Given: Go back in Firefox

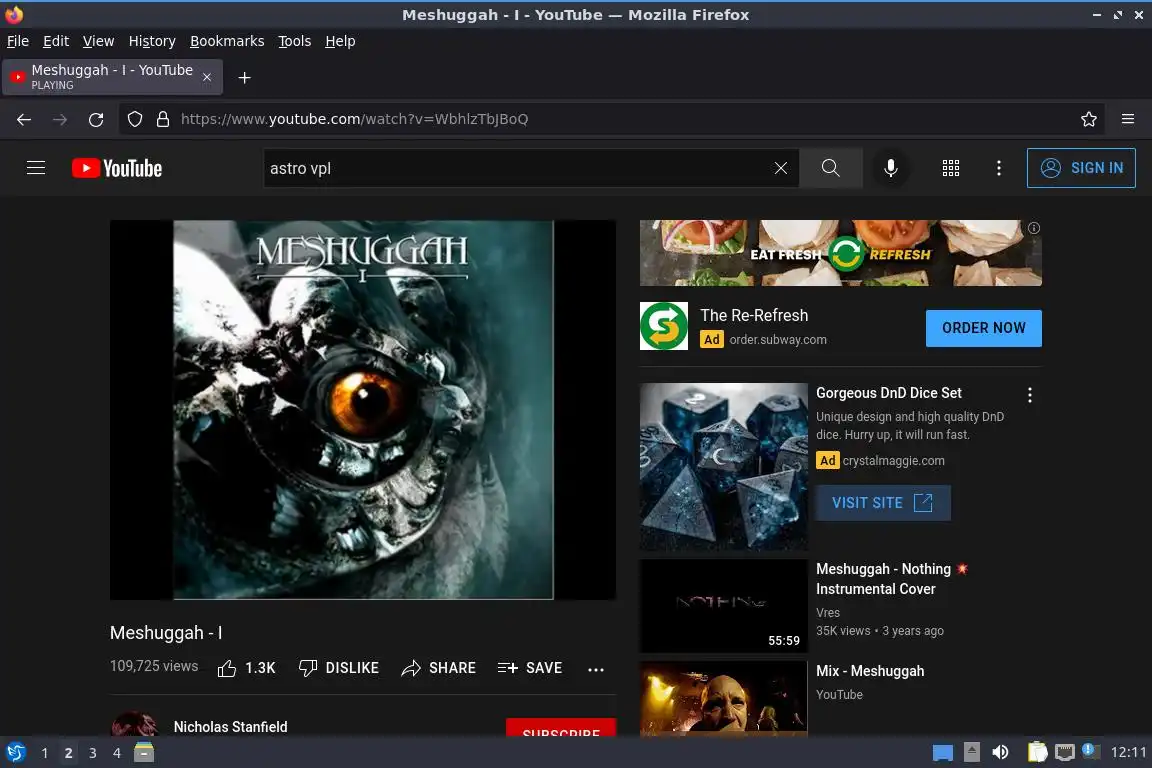Looking at the screenshot, I should [24, 119].
